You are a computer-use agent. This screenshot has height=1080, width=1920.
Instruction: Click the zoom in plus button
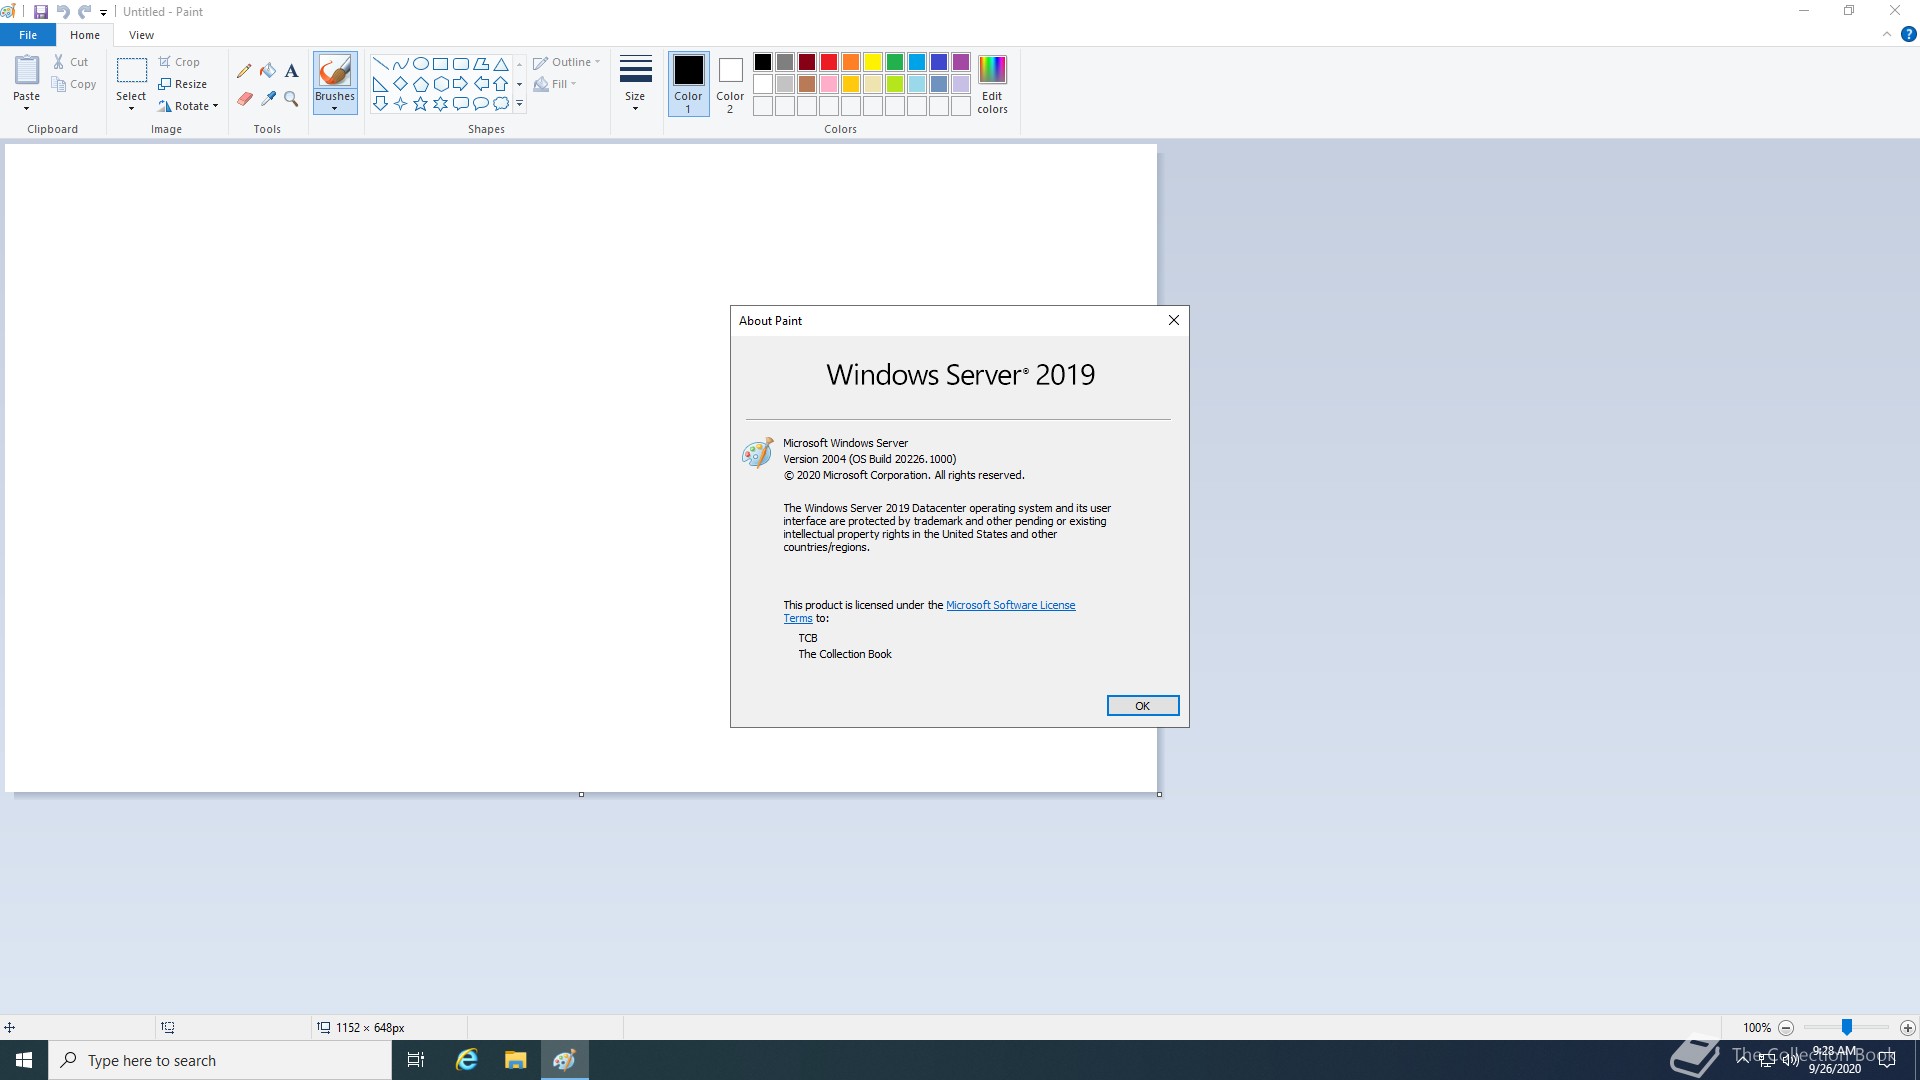coord(1907,1028)
